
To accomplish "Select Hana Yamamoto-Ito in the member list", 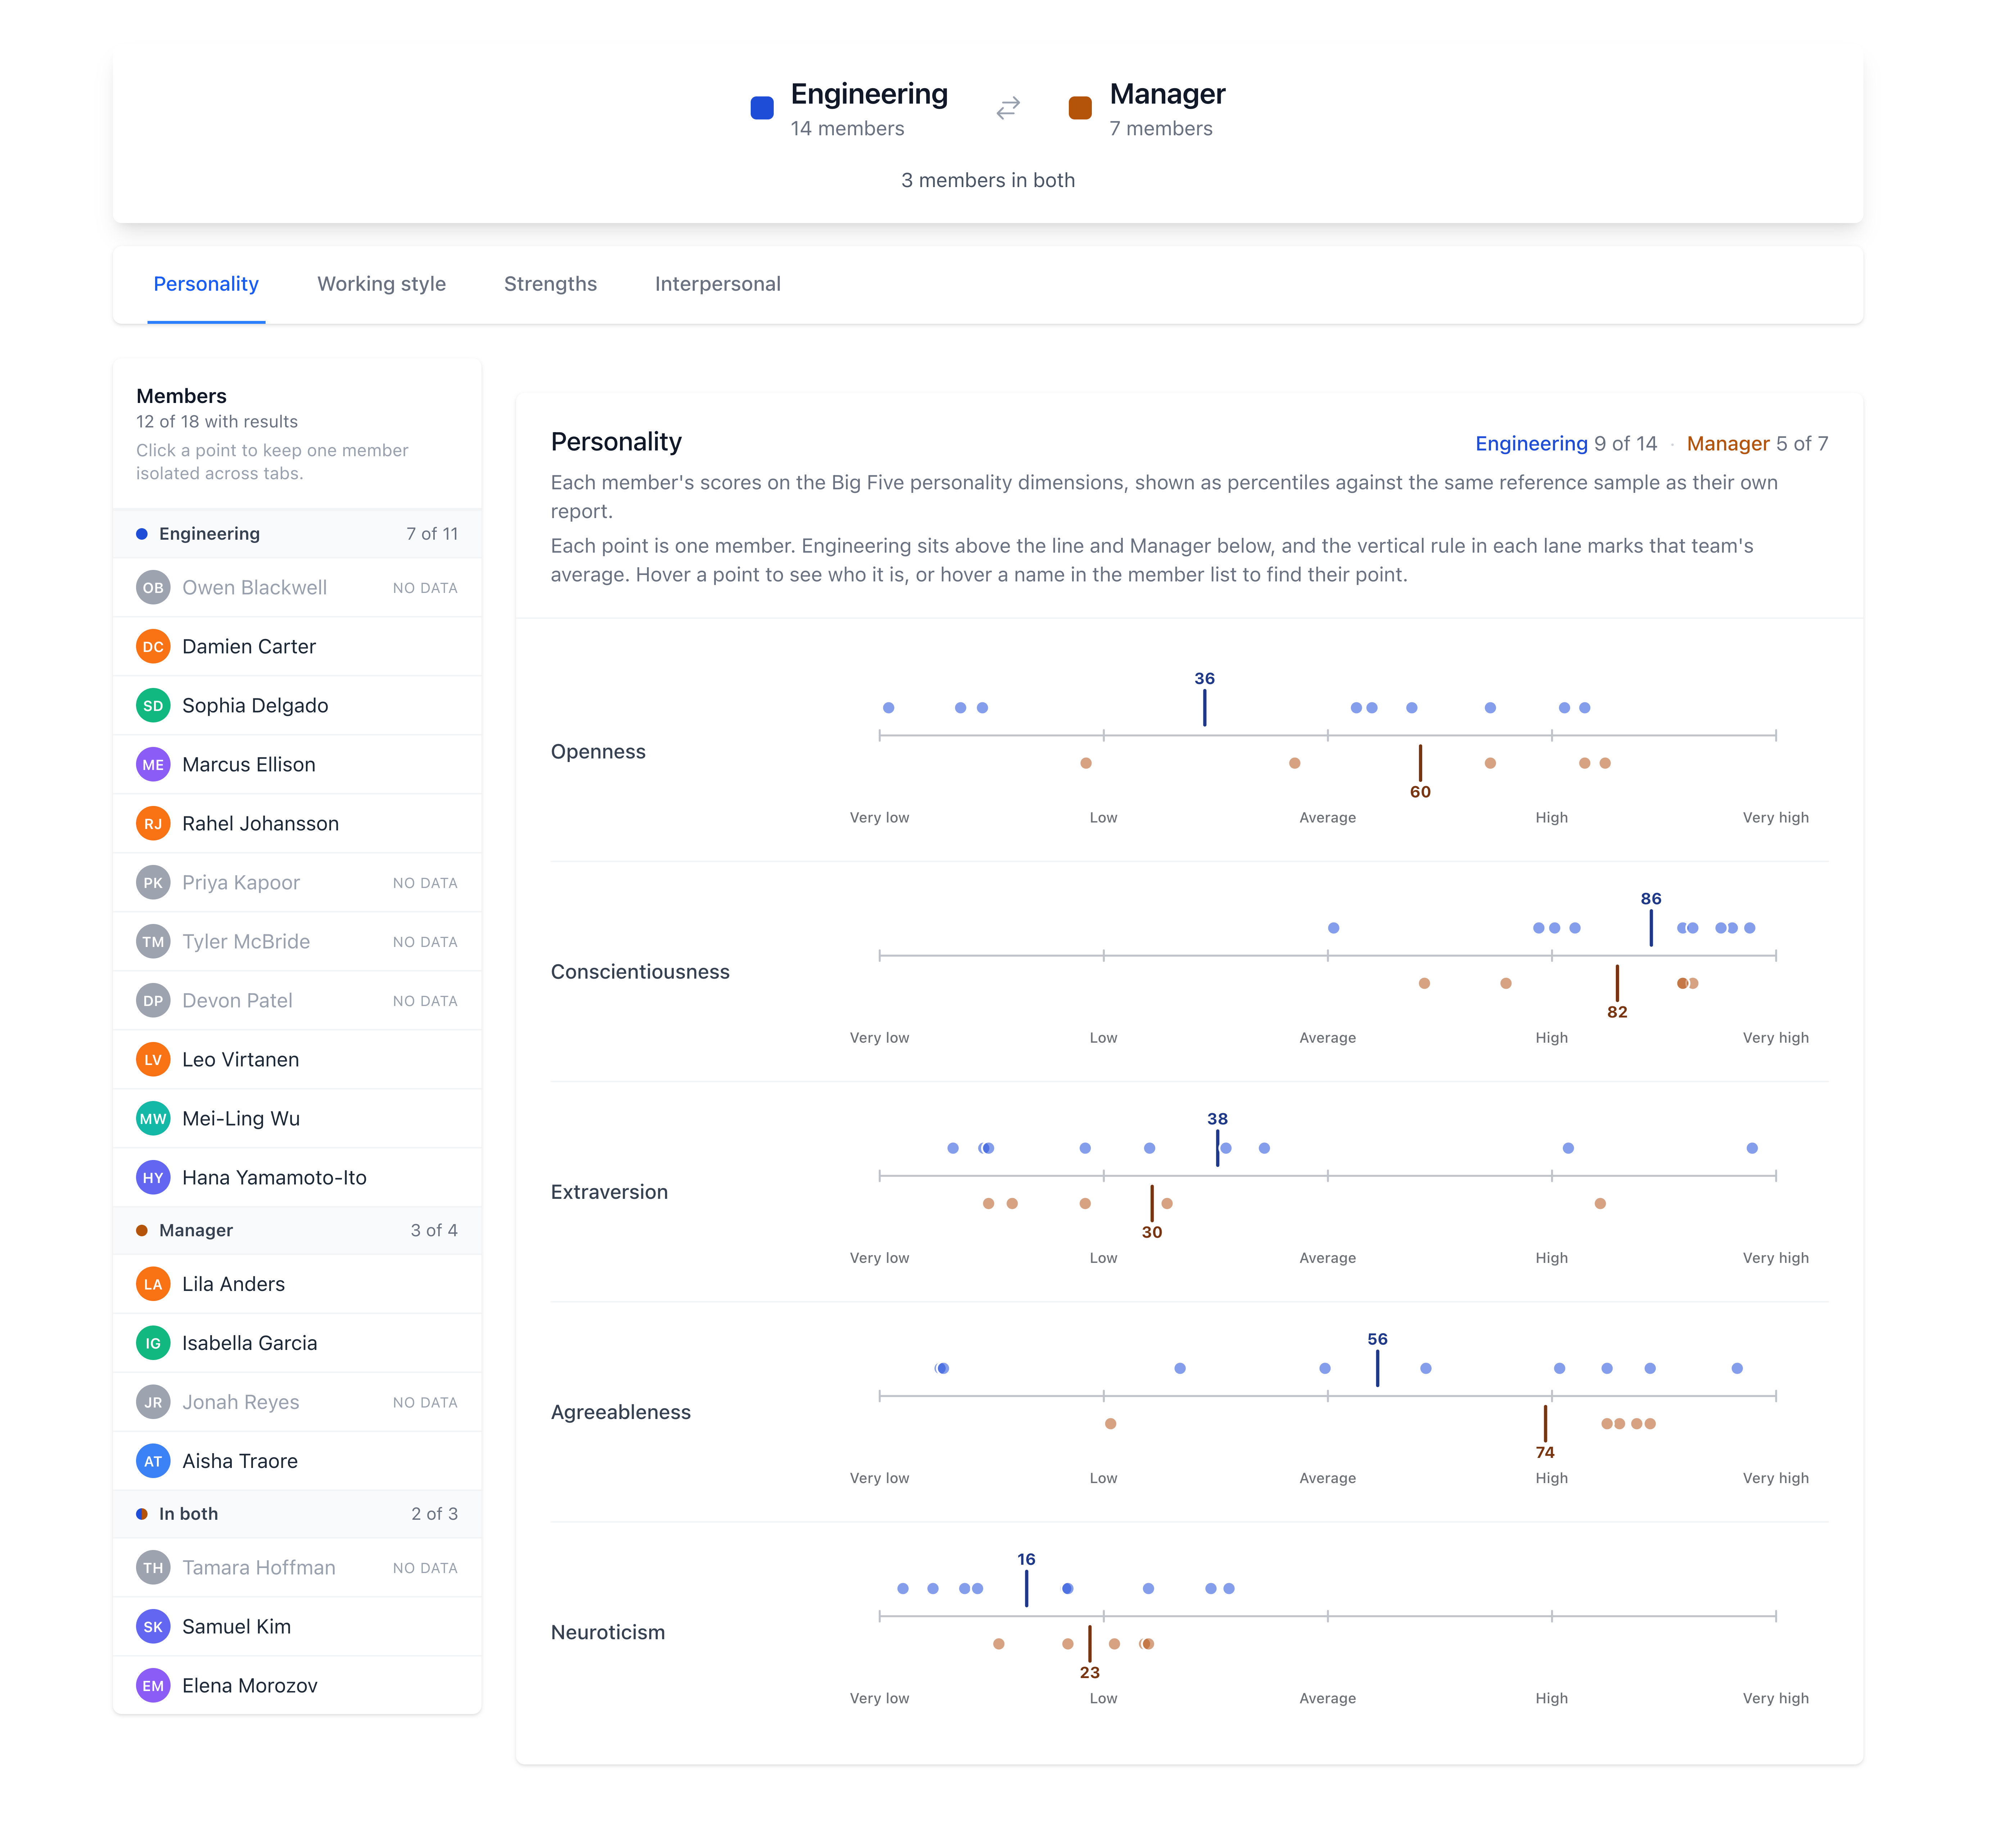I will [x=297, y=1178].
